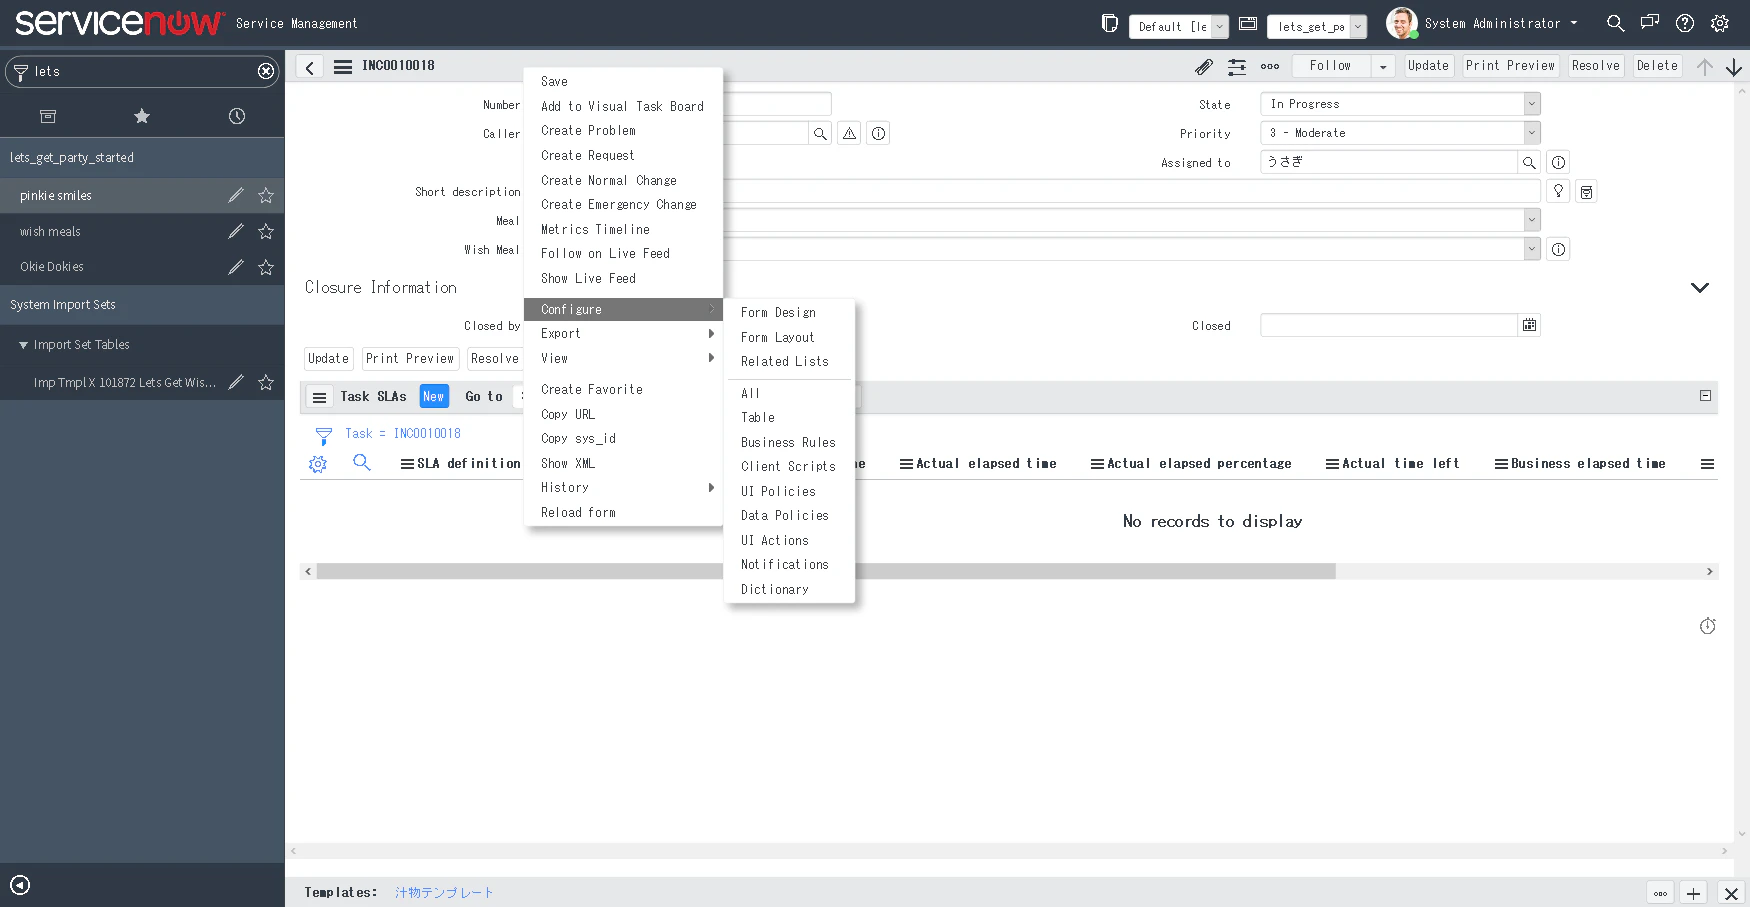This screenshot has width=1750, height=907.
Task: Open the application picker dropdown
Action: (x=1317, y=27)
